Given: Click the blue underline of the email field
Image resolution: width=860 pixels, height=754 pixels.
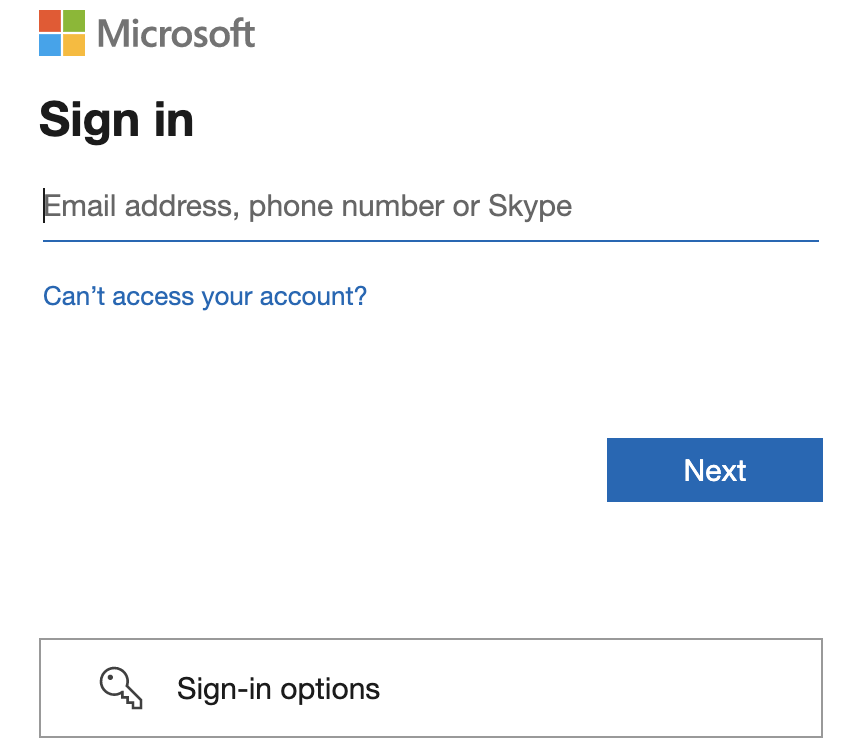Looking at the screenshot, I should [x=430, y=241].
